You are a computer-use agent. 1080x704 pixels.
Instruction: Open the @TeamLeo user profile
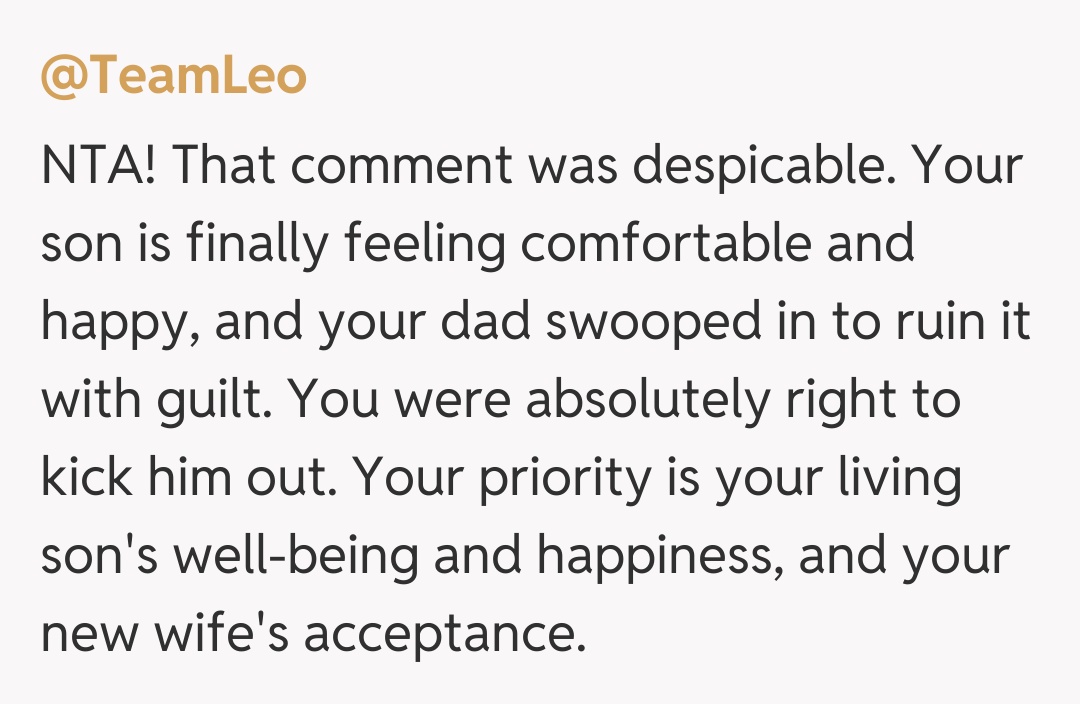(173, 77)
